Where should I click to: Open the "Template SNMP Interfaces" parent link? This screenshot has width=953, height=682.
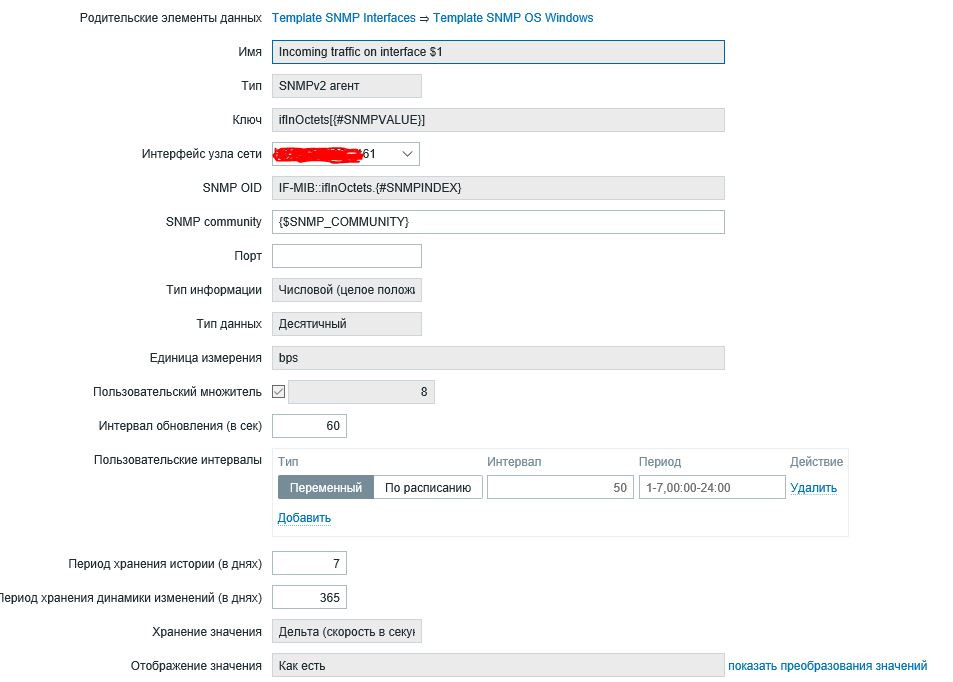[x=343, y=18]
